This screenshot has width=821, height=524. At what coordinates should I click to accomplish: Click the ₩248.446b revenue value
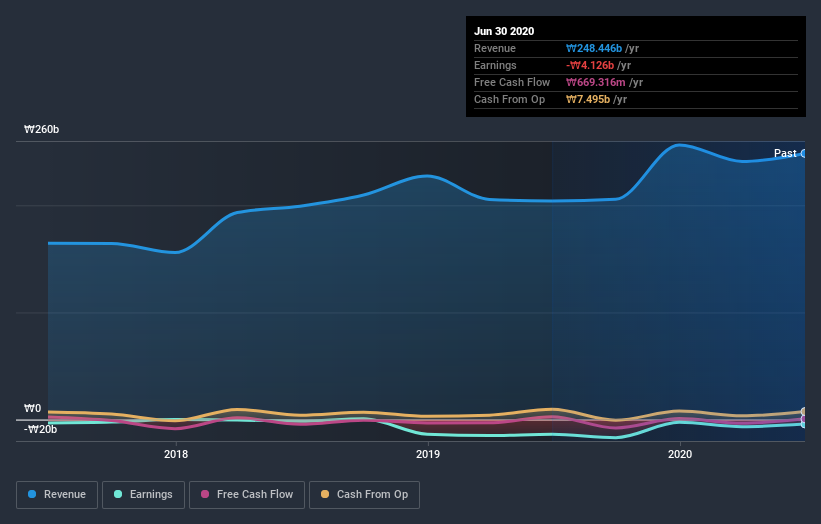click(594, 48)
